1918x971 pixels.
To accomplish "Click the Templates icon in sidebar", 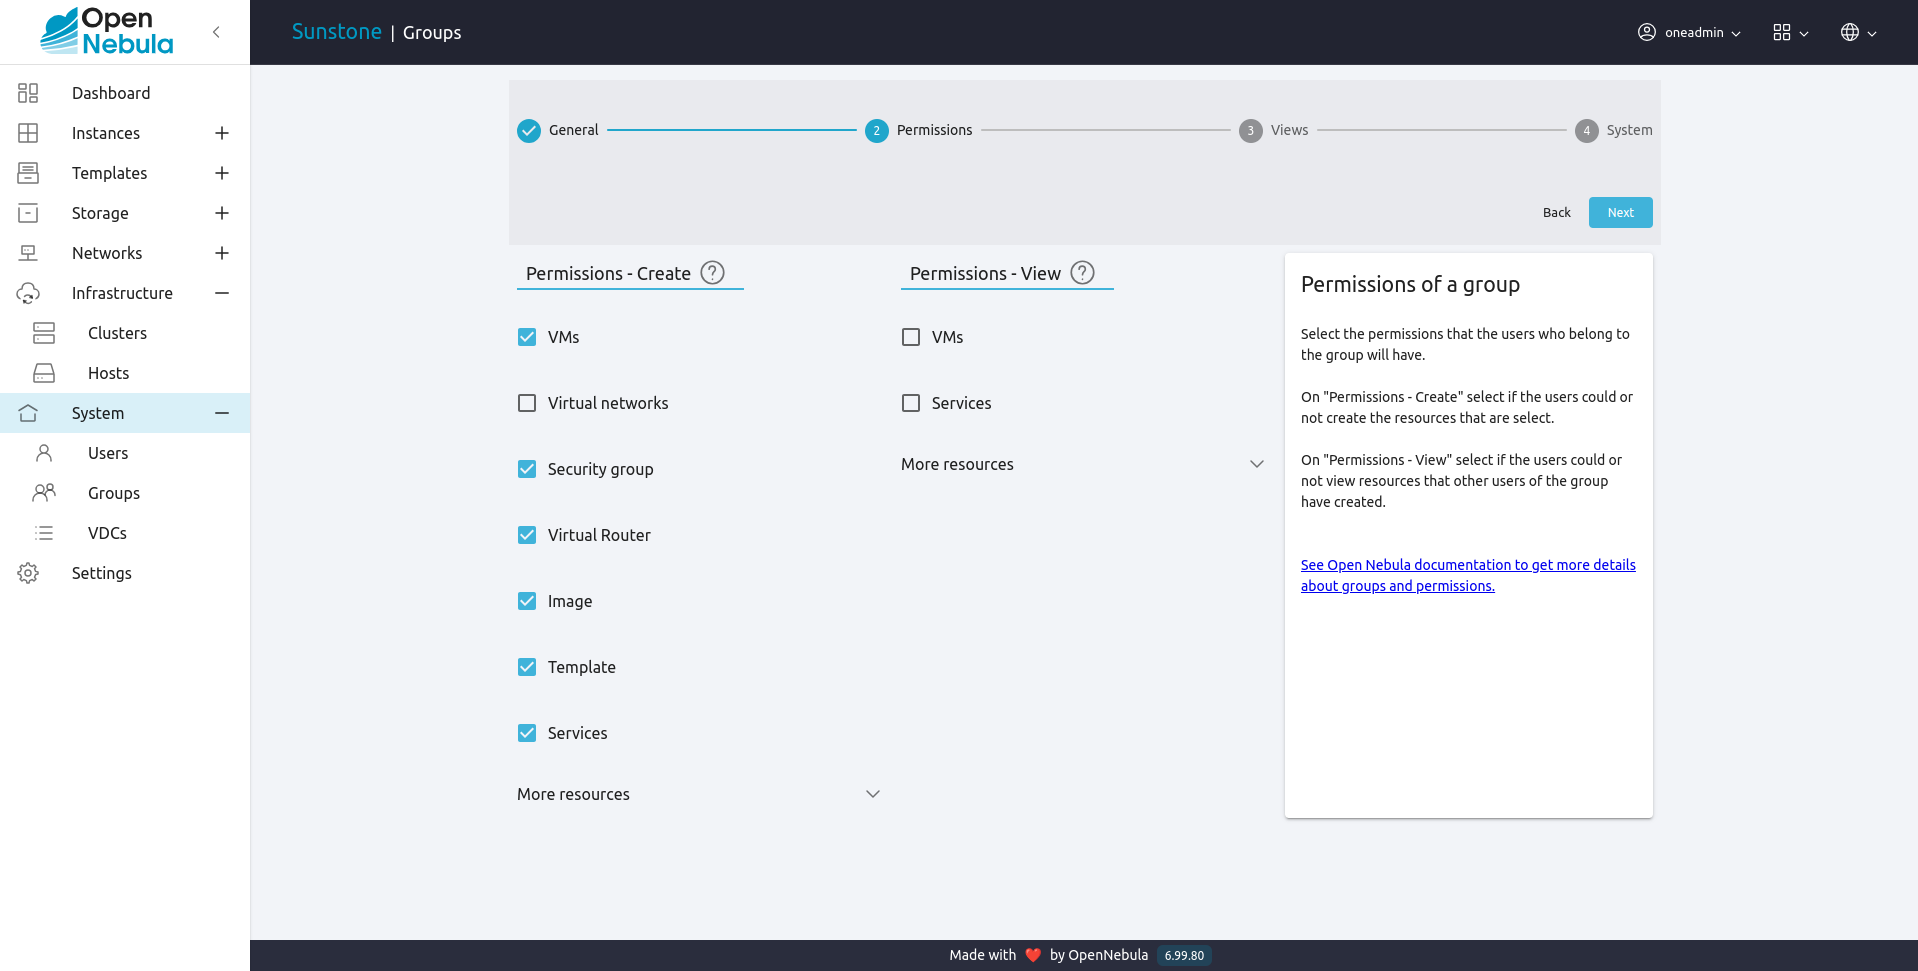I will pyautogui.click(x=28, y=173).
